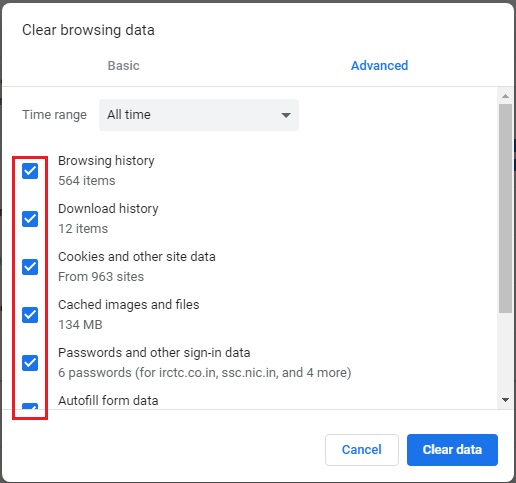
Task: Click the vertical scrollbar thumb
Action: click(x=505, y=208)
